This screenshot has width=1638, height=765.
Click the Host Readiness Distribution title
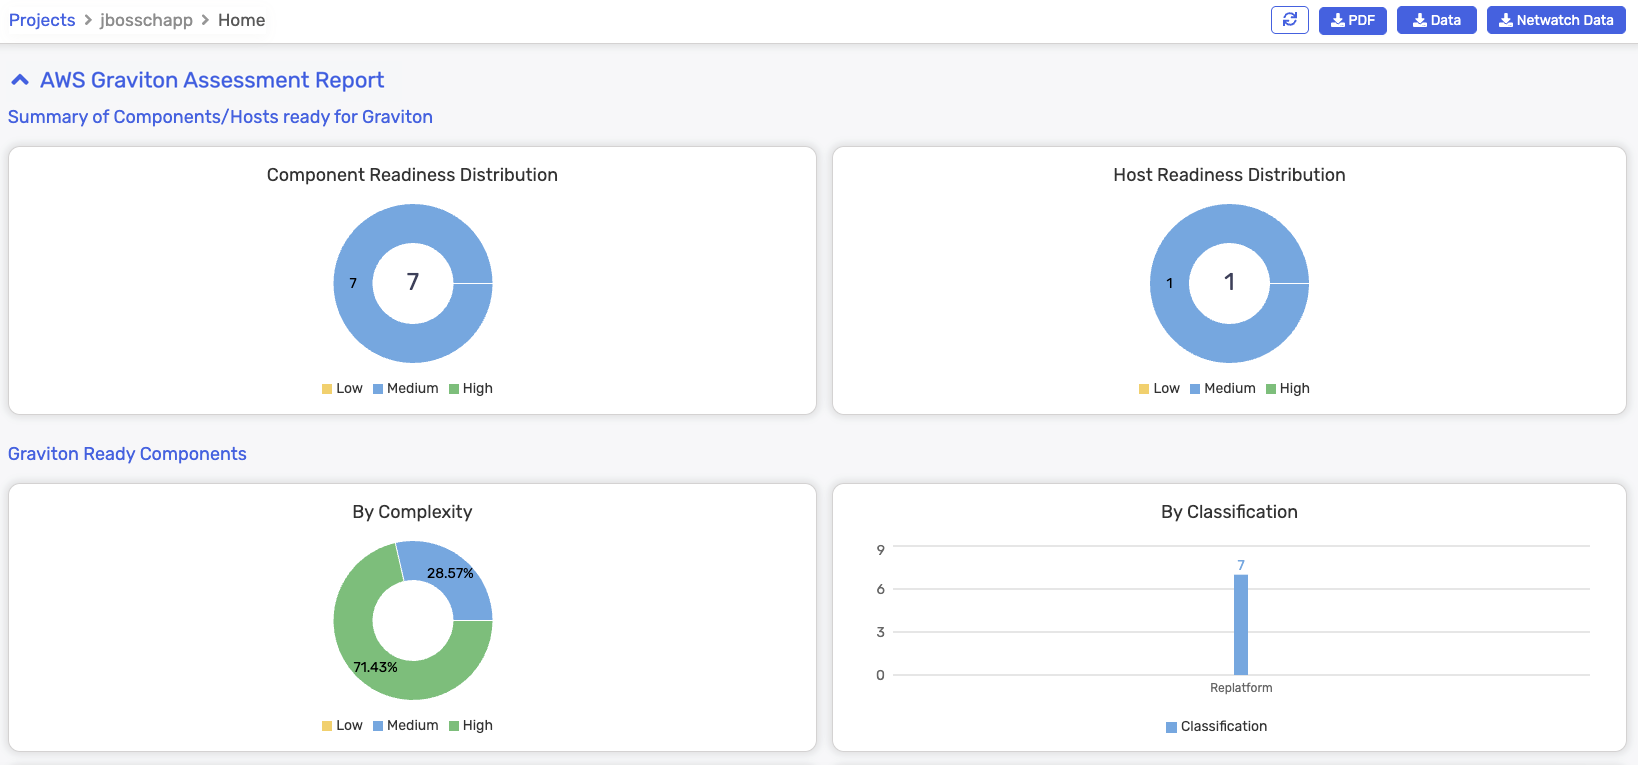[1229, 175]
